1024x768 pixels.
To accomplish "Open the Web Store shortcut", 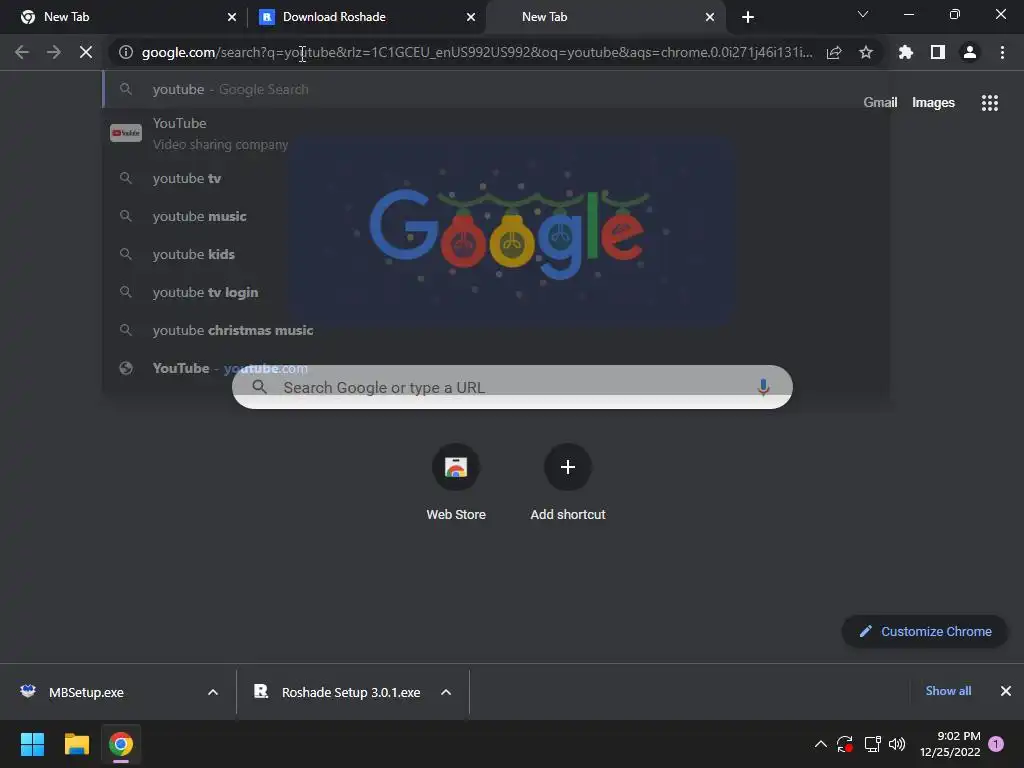I will tap(456, 481).
